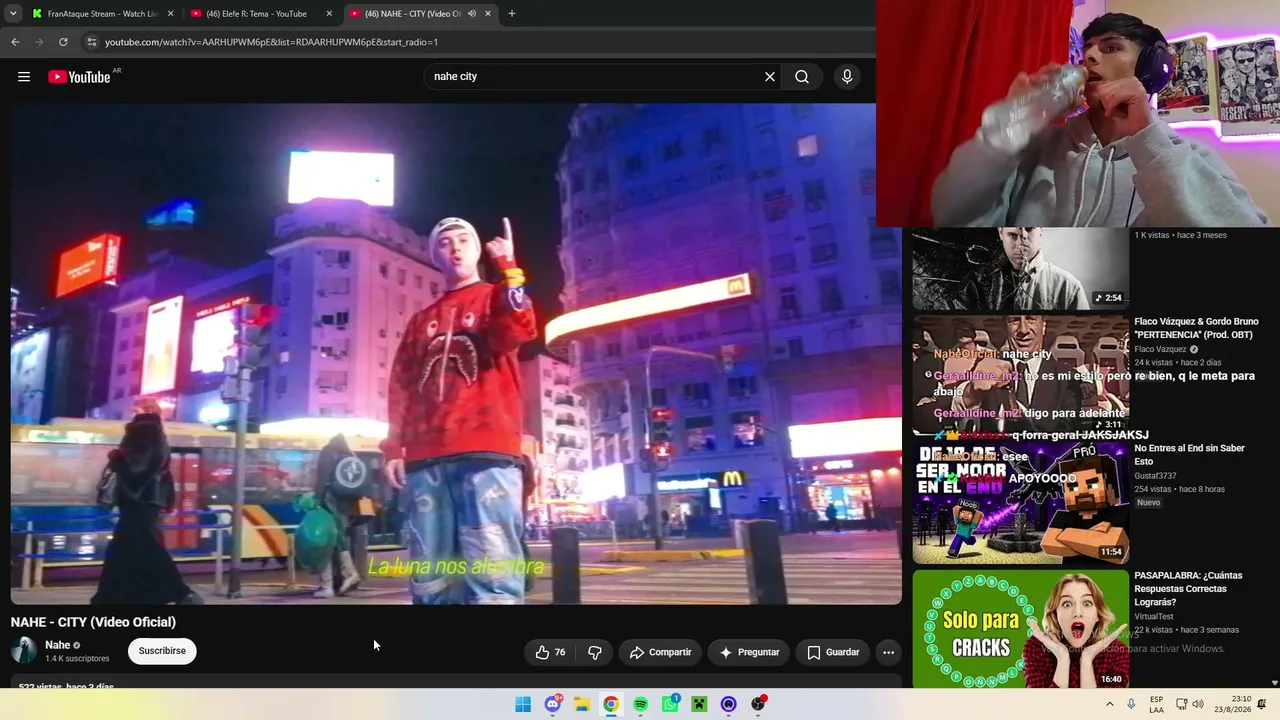Open the PASAPALABRA video title
1280x720 pixels.
(x=1188, y=589)
